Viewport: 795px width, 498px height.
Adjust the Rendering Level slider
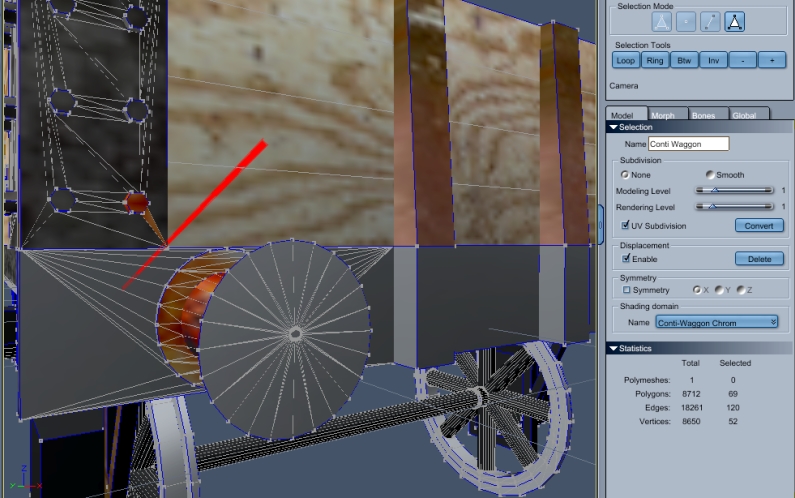click(734, 207)
